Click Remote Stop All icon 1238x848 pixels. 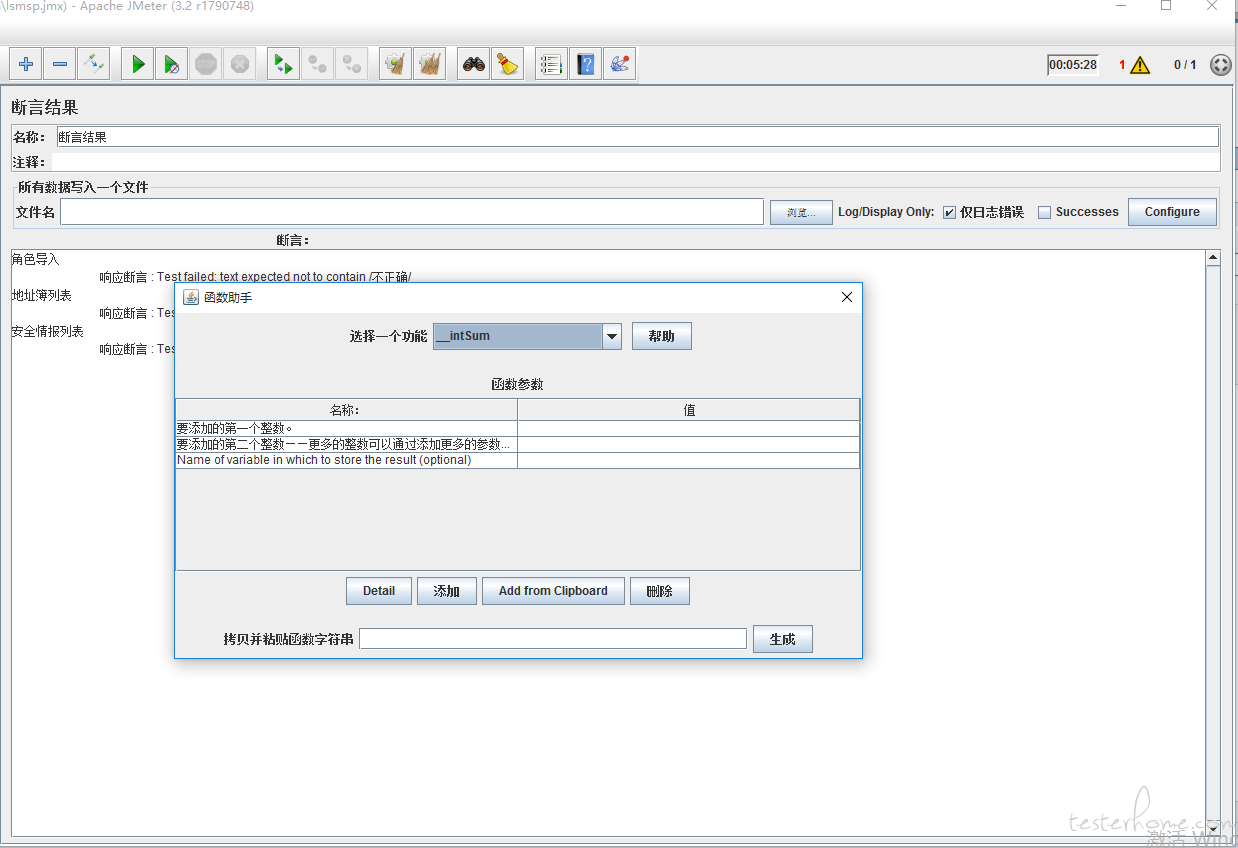point(318,65)
